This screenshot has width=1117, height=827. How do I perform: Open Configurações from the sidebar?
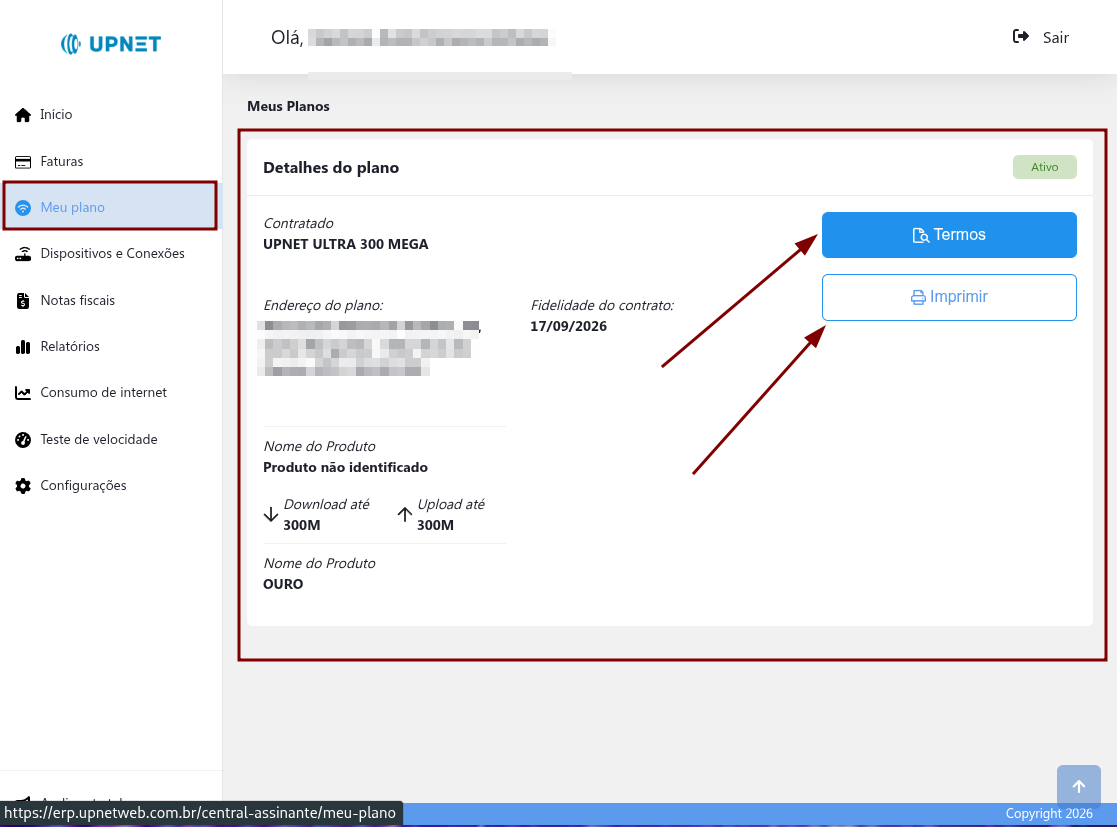tap(83, 486)
